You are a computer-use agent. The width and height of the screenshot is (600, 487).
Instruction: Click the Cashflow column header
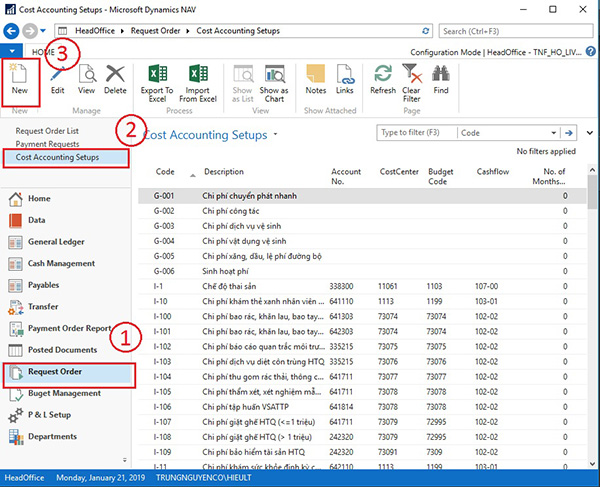pyautogui.click(x=493, y=172)
